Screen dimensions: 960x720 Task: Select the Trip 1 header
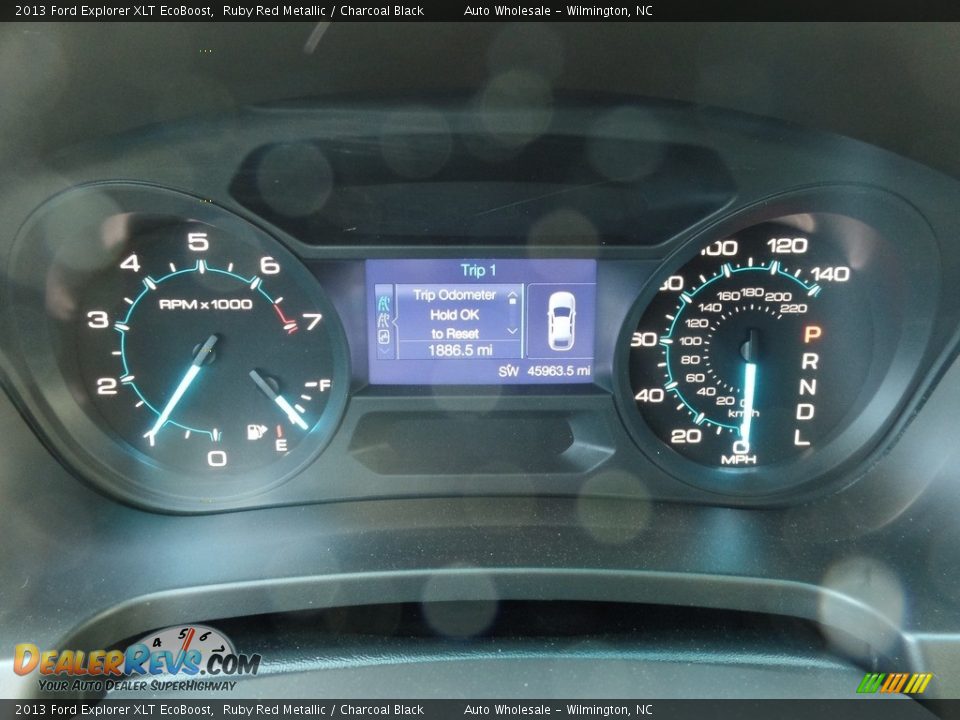coord(478,270)
